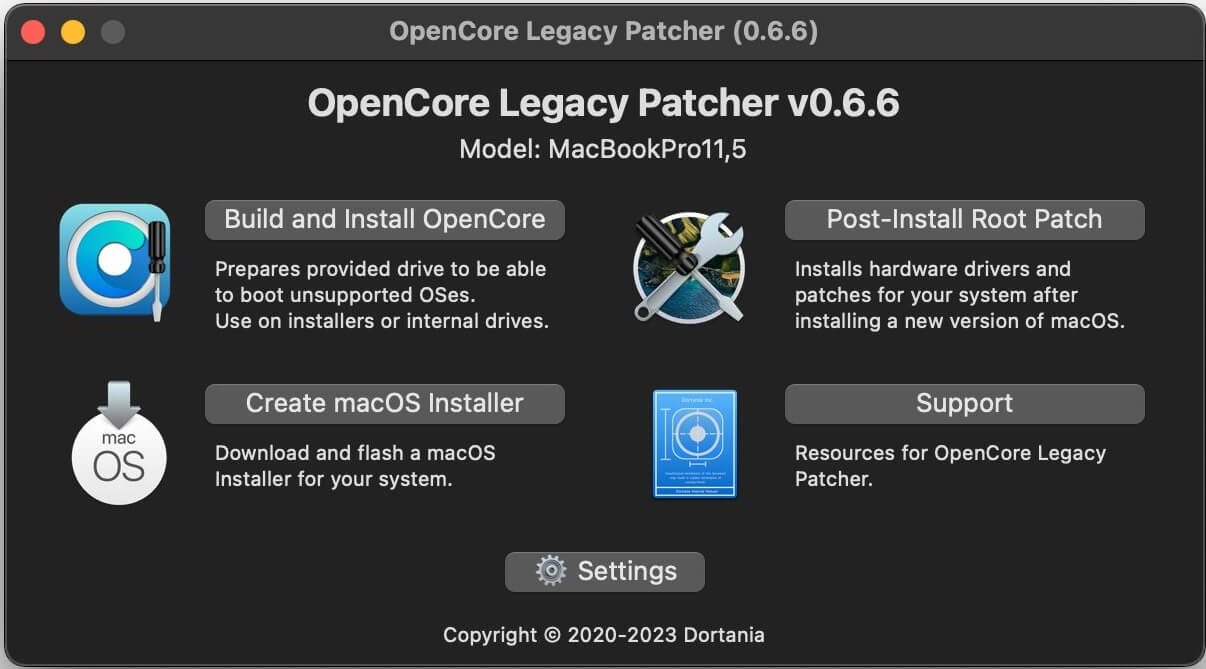Minimize the window using yellow button
1206x669 pixels.
point(73,32)
